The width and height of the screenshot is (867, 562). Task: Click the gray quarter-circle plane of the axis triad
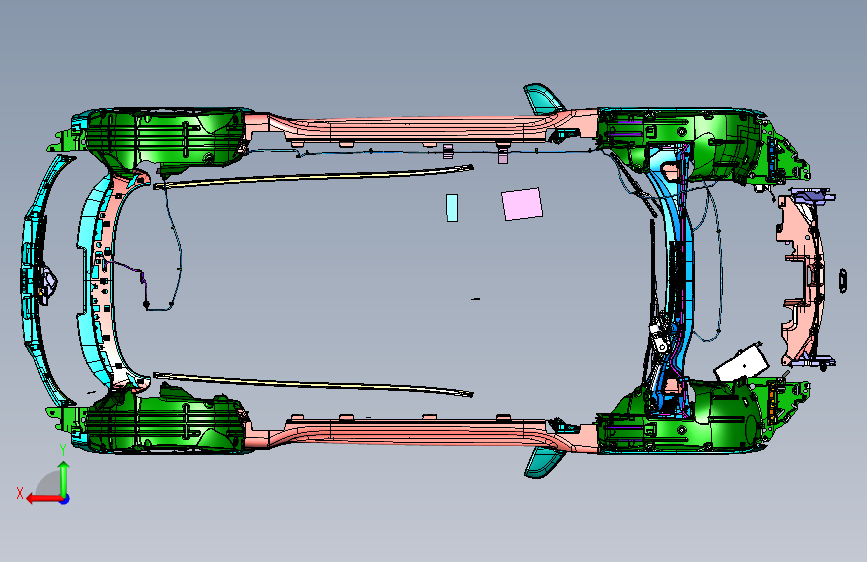(49, 484)
